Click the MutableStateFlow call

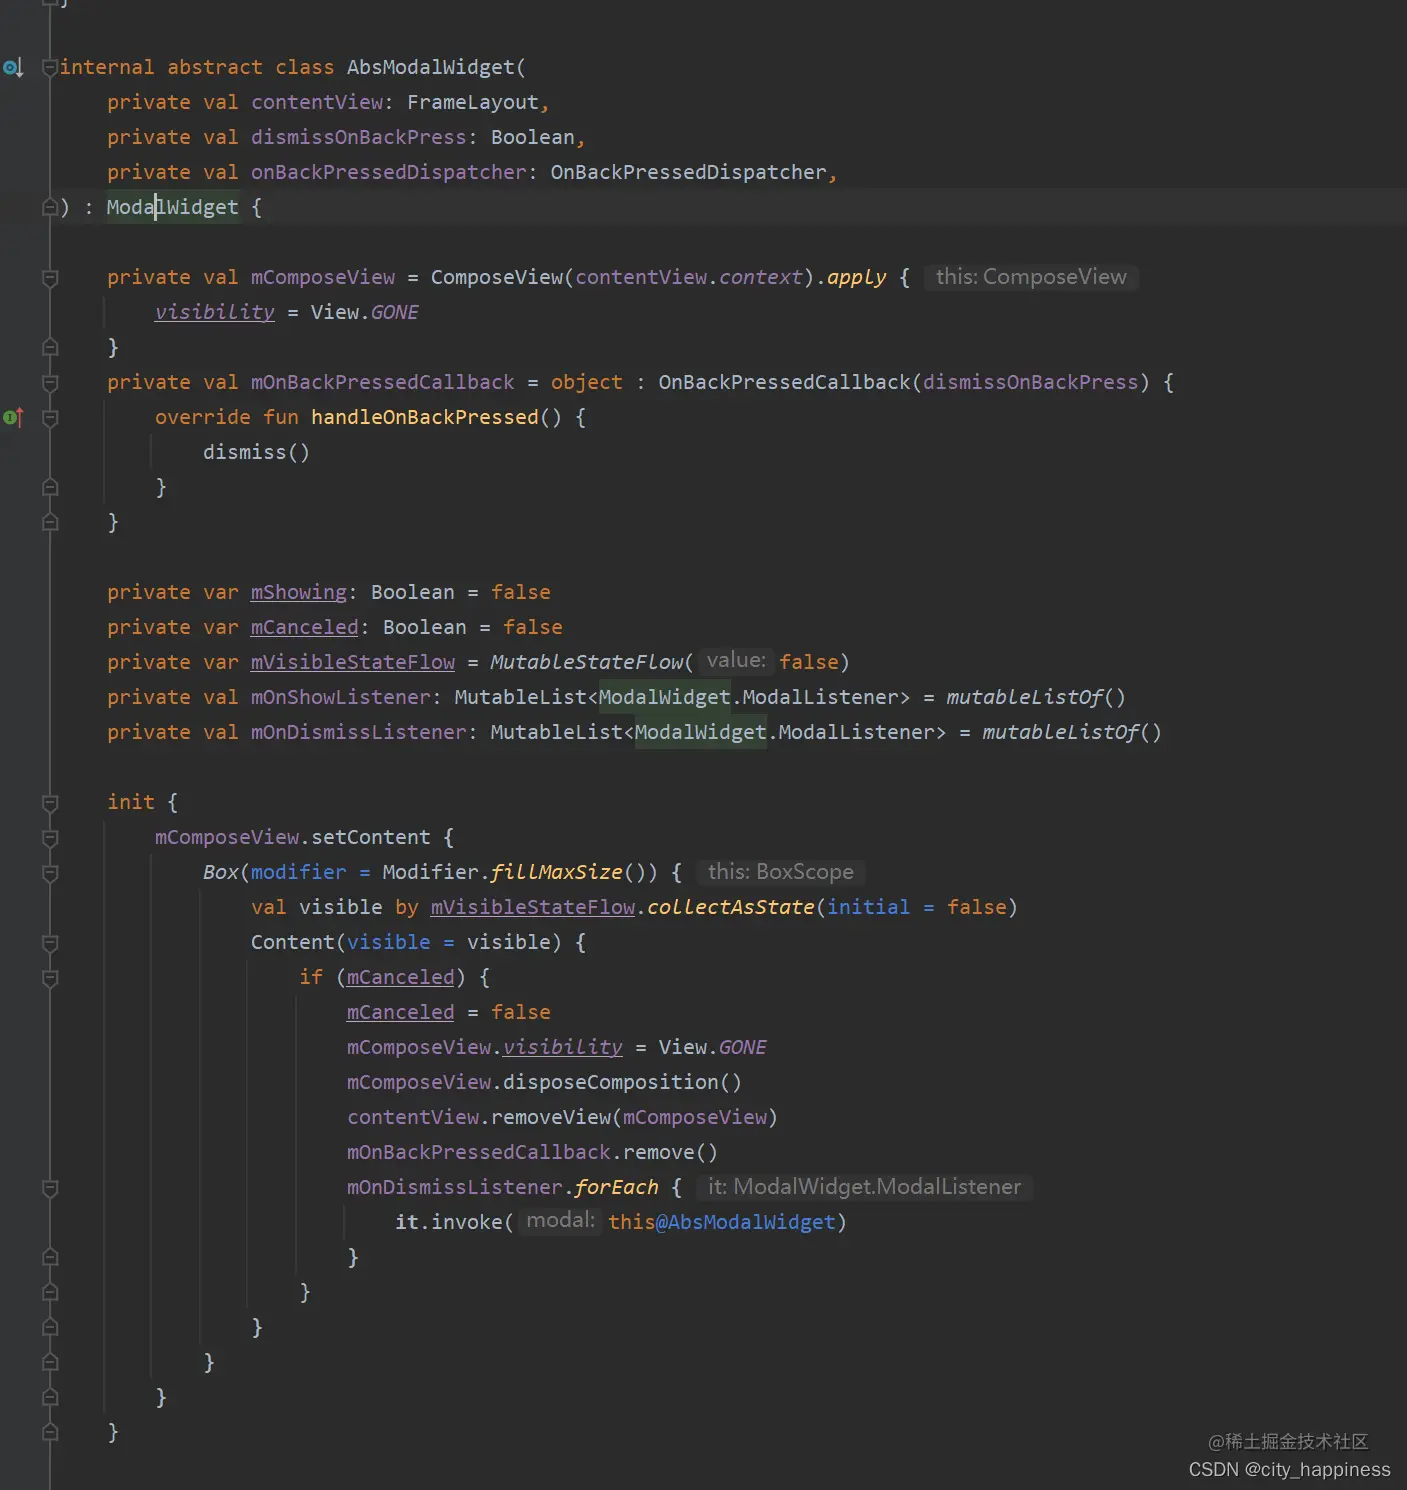(x=587, y=662)
